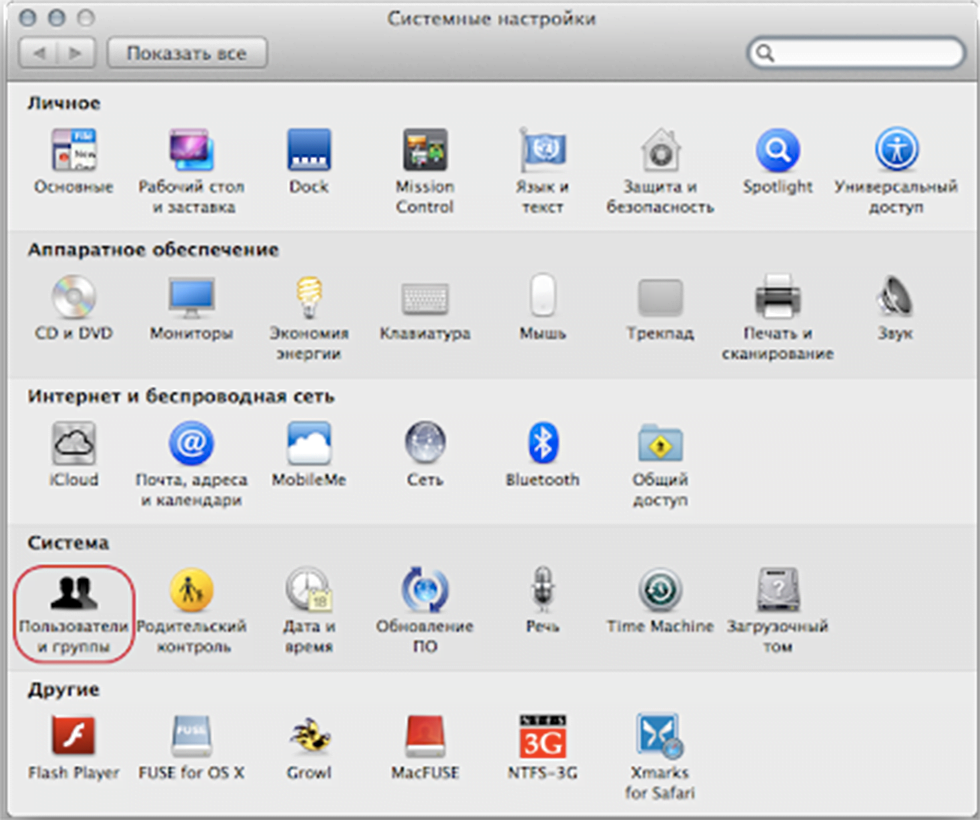Go forward with the right arrow button
This screenshot has width=980, height=820.
[x=76, y=53]
